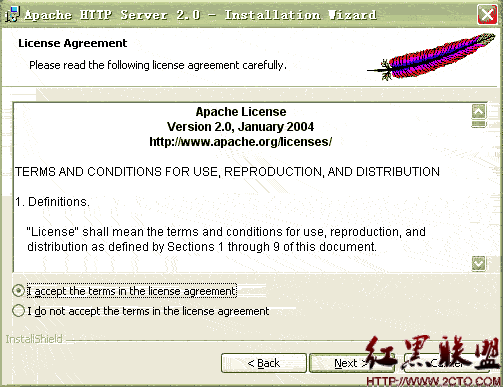Click the license text scroll-up arrow
Image resolution: width=503 pixels, height=387 pixels.
(479, 111)
